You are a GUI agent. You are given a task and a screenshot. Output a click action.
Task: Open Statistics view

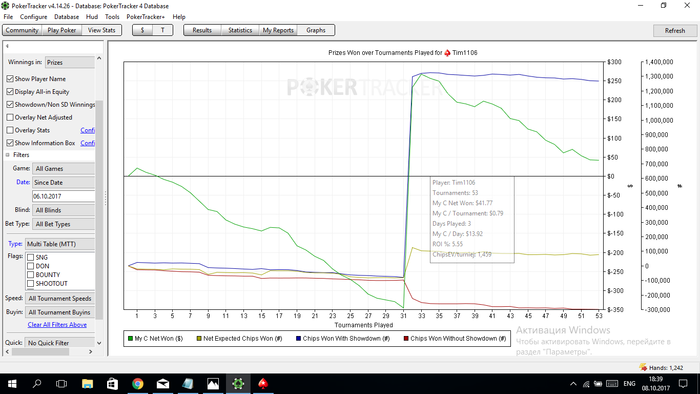pyautogui.click(x=240, y=30)
